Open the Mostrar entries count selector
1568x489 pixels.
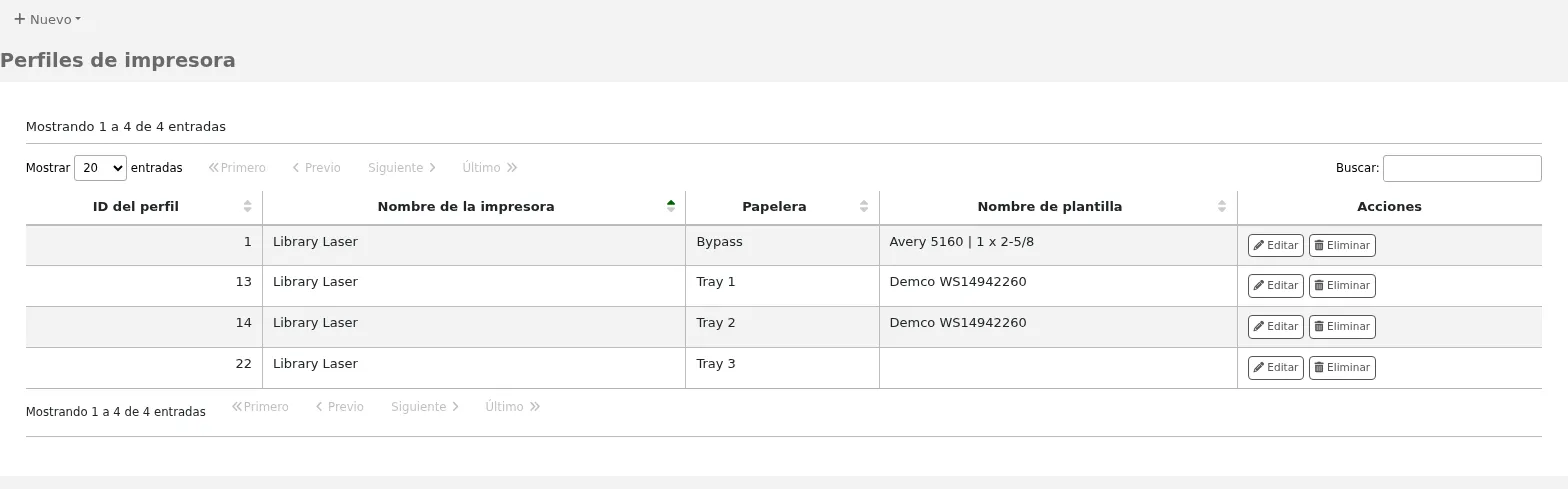pyautogui.click(x=100, y=168)
